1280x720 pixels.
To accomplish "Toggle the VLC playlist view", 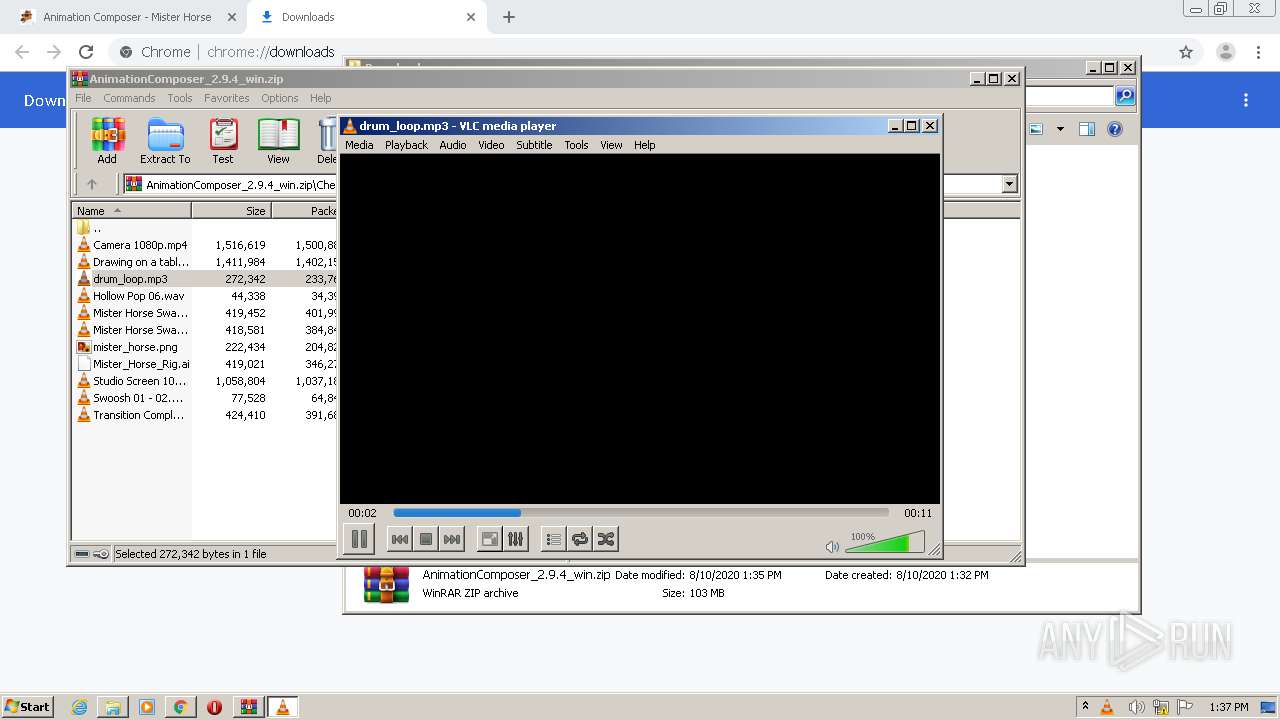I will (x=553, y=539).
